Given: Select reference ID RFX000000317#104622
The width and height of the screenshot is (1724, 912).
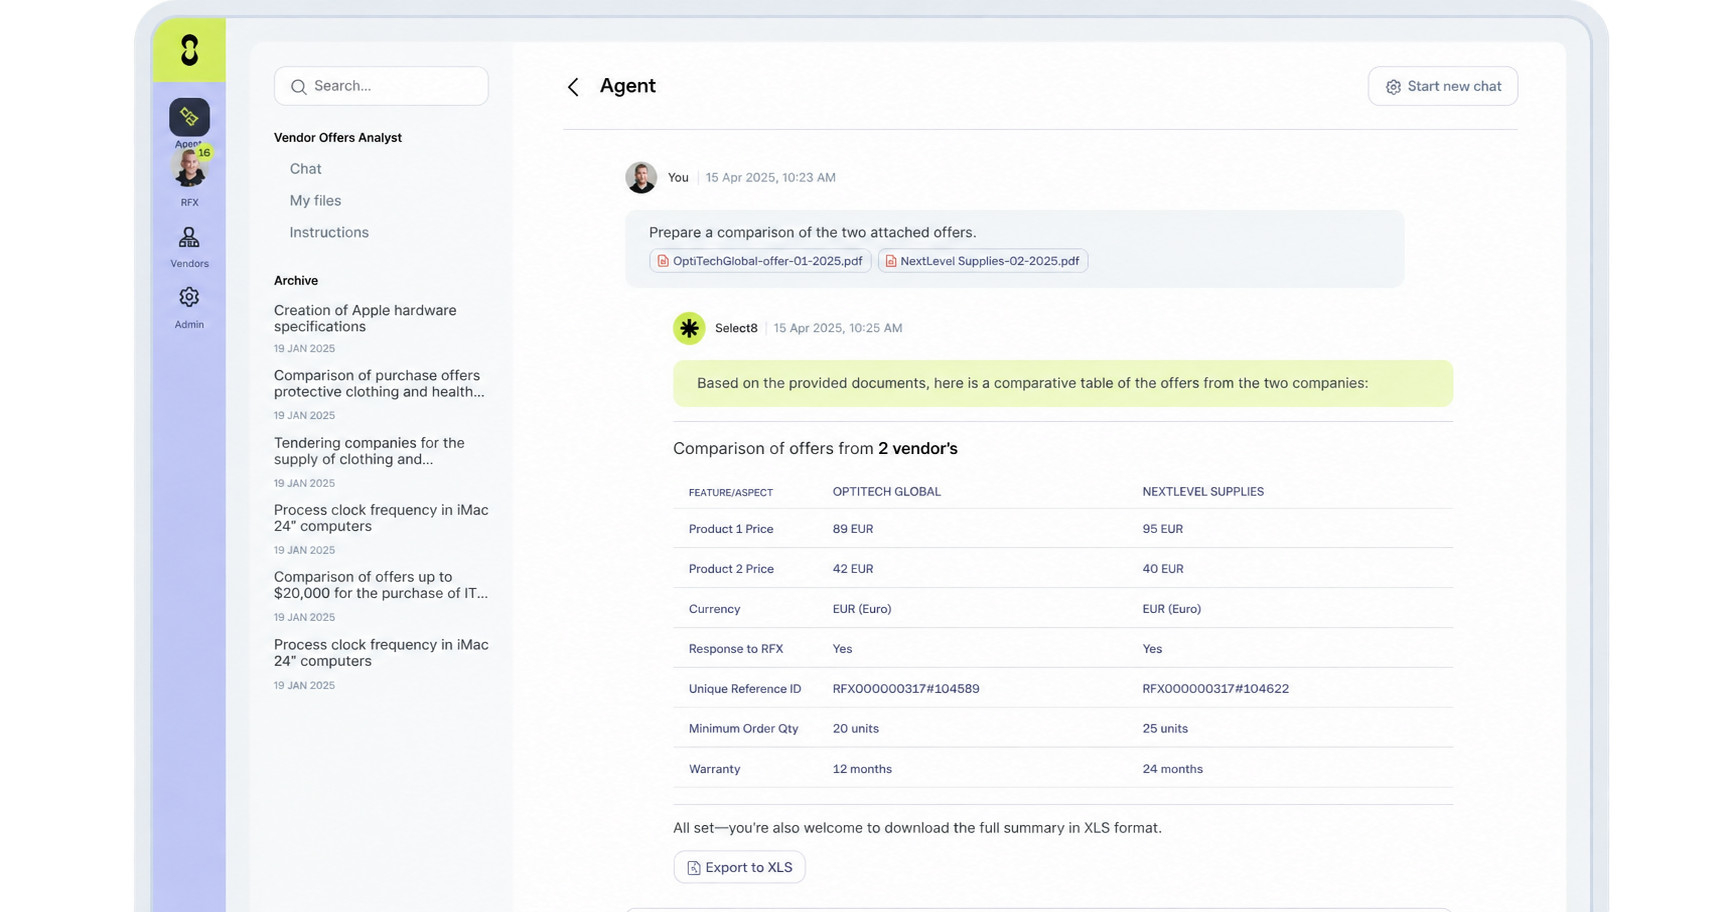Looking at the screenshot, I should (x=1216, y=689).
